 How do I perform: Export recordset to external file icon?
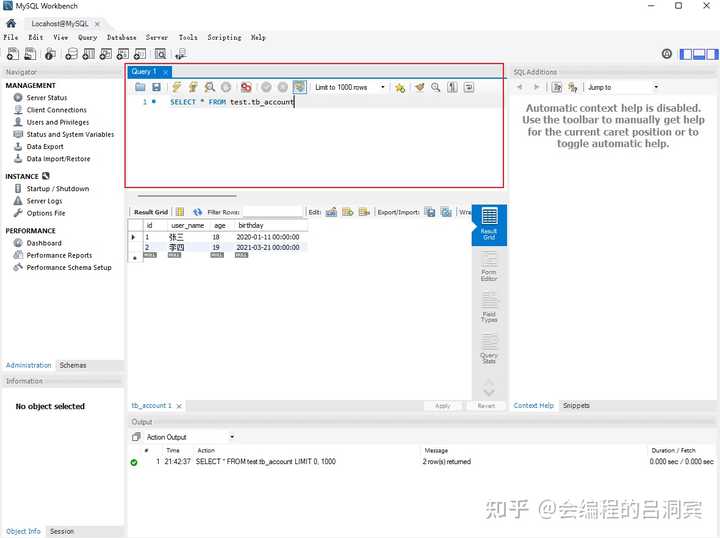[430, 212]
